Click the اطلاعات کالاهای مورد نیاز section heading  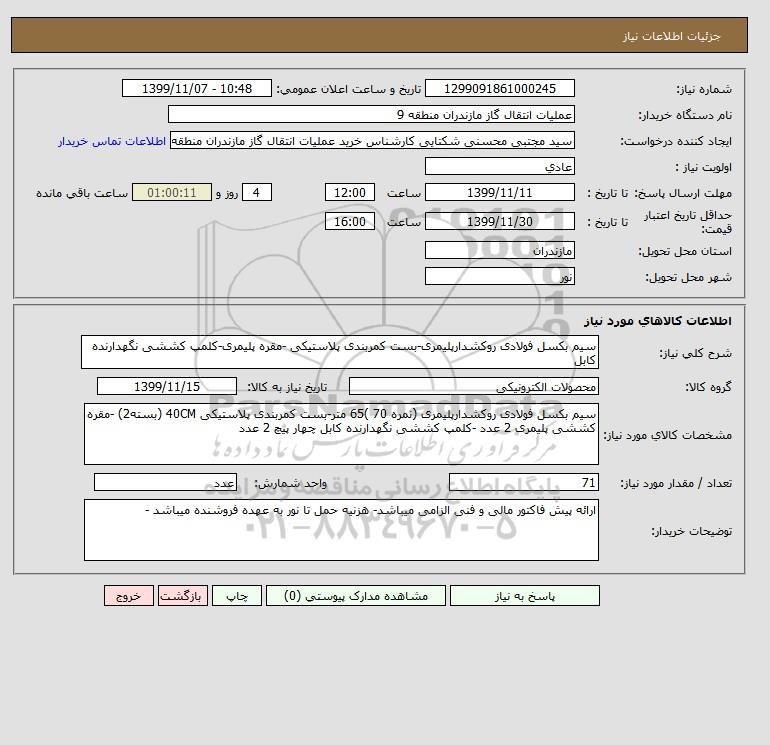point(658,321)
